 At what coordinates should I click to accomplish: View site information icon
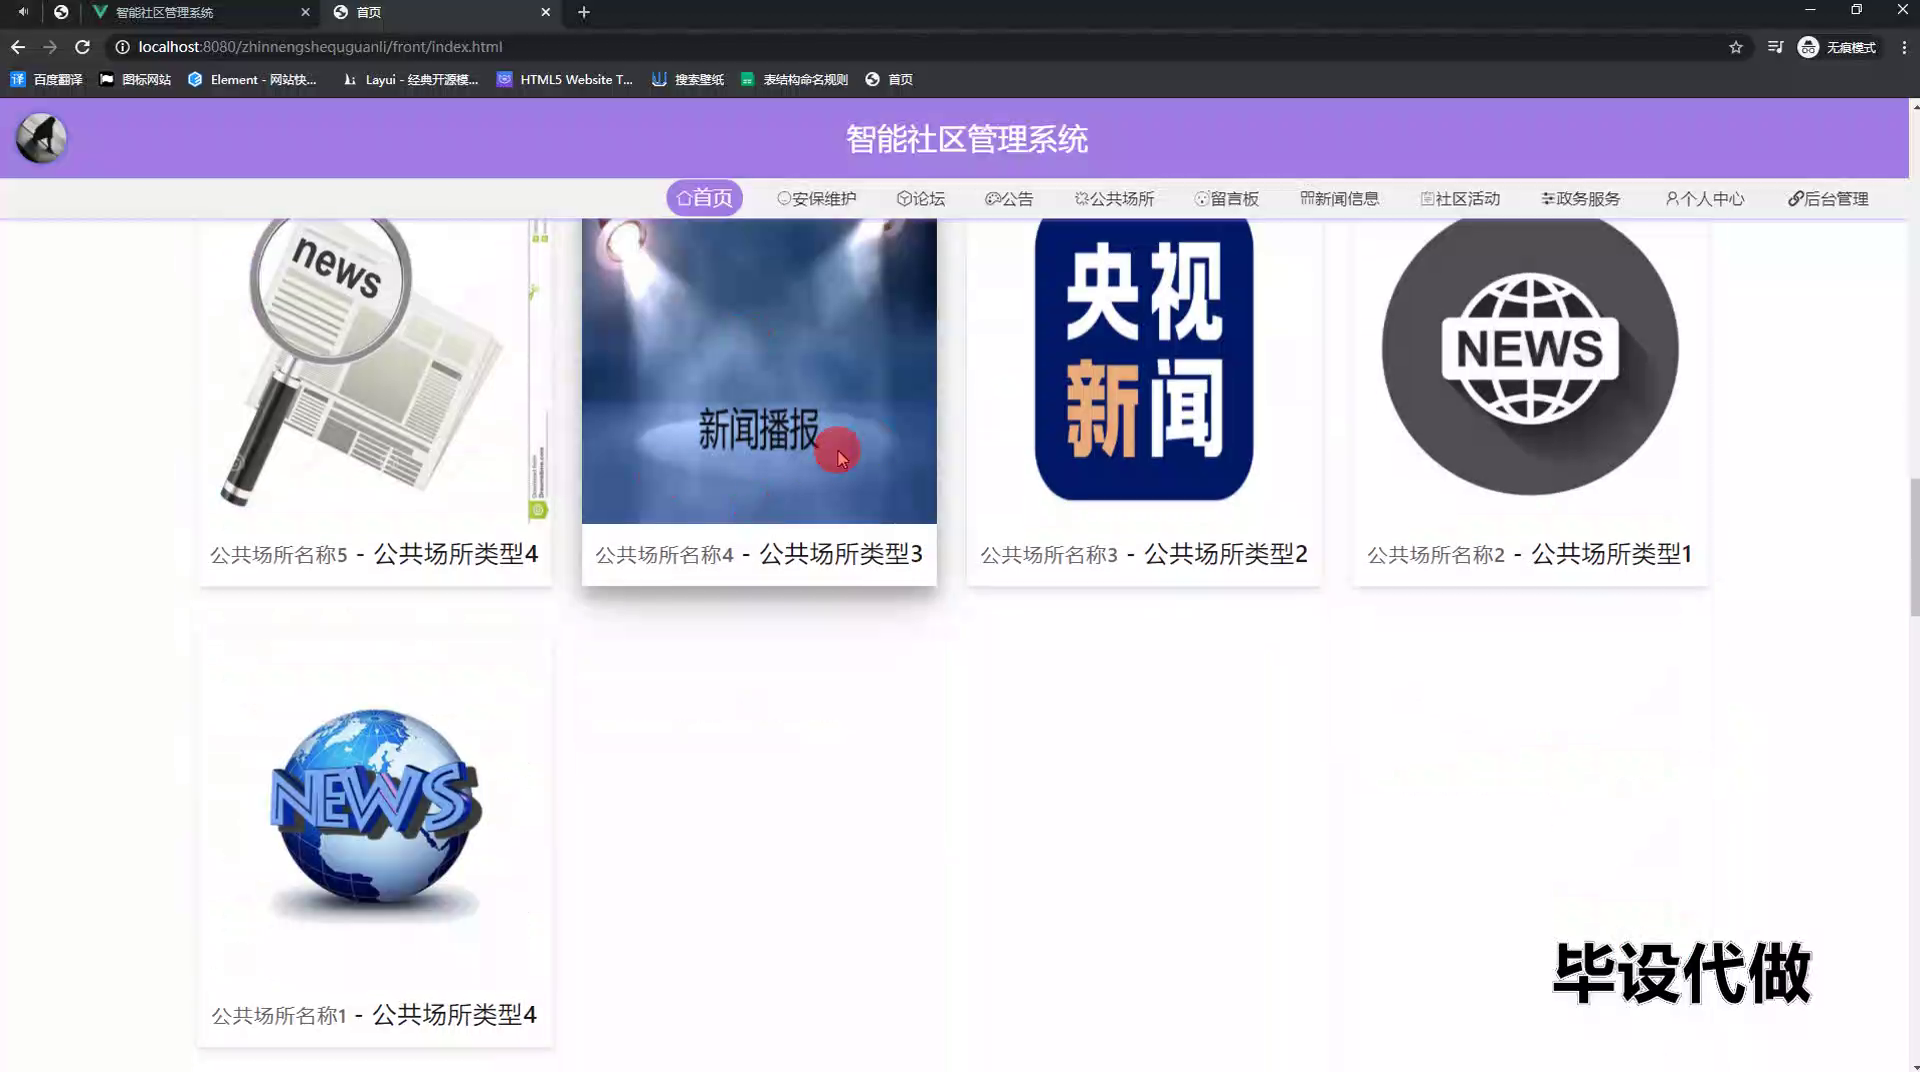pyautogui.click(x=122, y=47)
